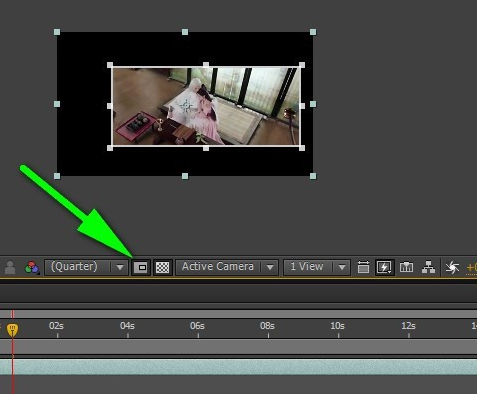
Task: Toggle the Region of Interest button
Action: (x=140, y=267)
